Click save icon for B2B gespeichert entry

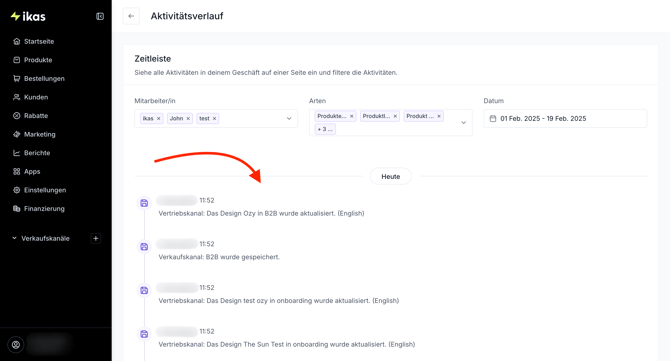pyautogui.click(x=144, y=247)
